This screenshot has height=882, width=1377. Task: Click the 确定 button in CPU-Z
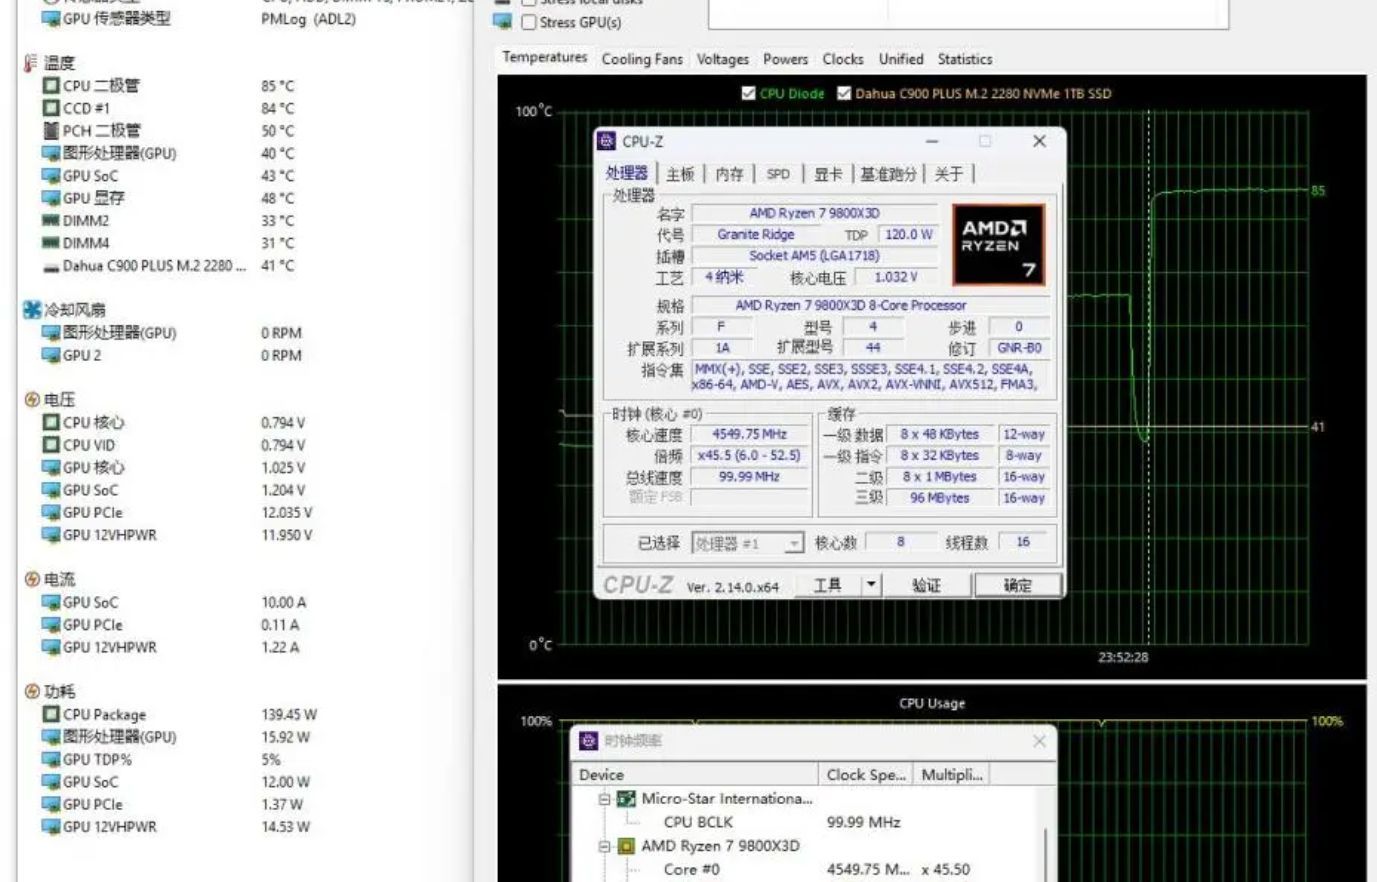pyautogui.click(x=1017, y=585)
